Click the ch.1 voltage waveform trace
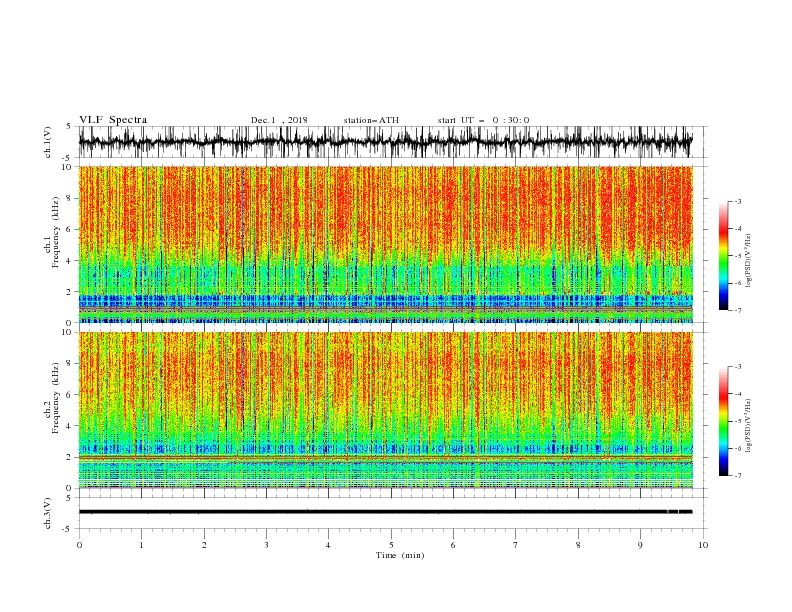The height and width of the screenshot is (612, 792). coord(385,142)
